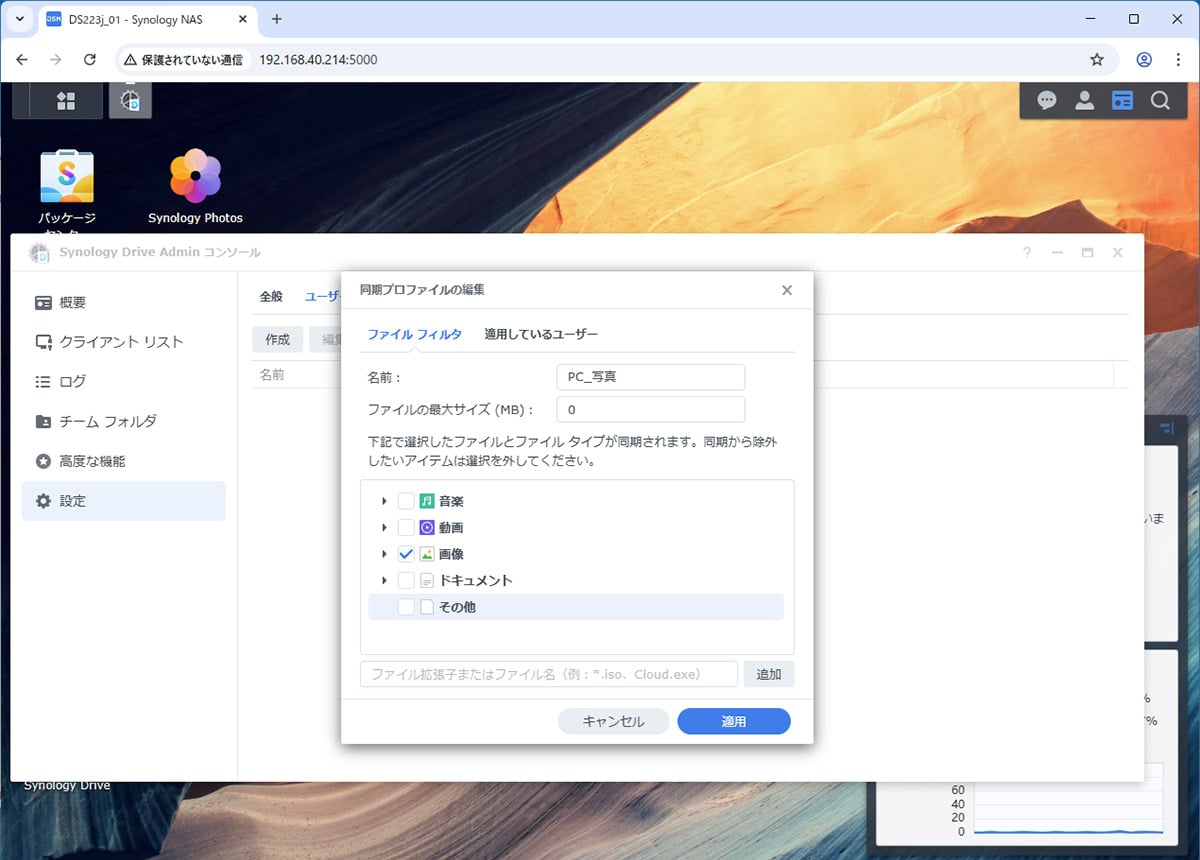Open the DSM widgets panel icon
The image size is (1200, 860).
[1123, 101]
